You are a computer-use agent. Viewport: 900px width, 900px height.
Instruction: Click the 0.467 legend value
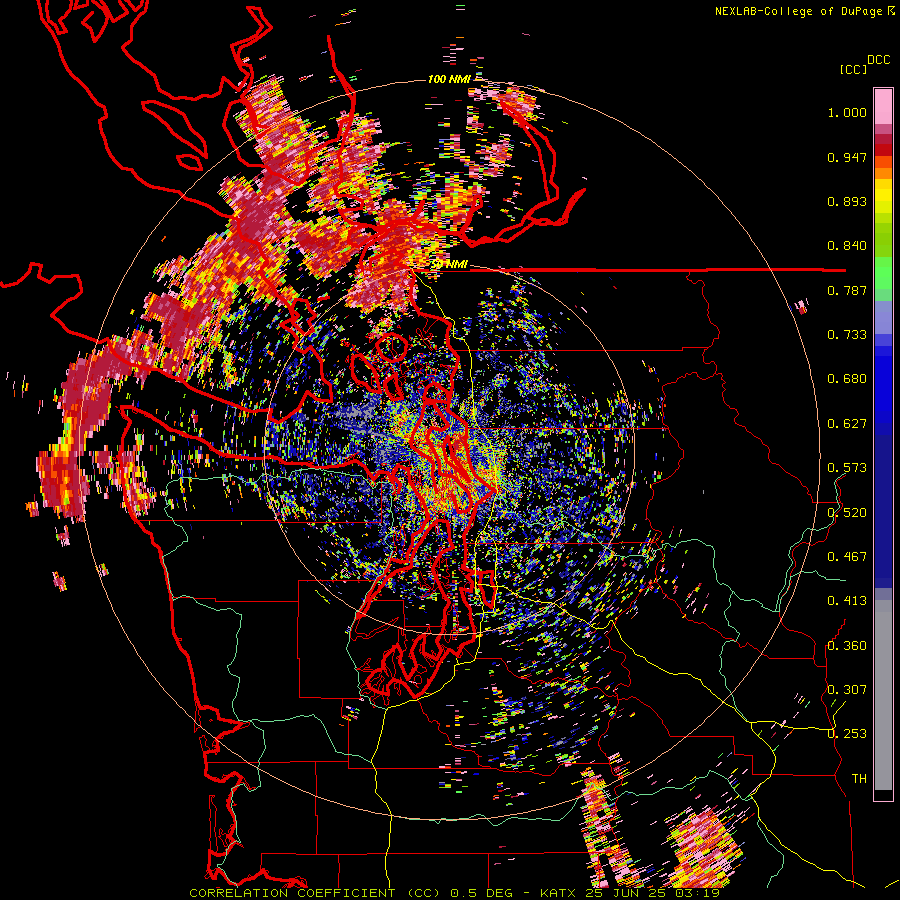[x=847, y=556]
